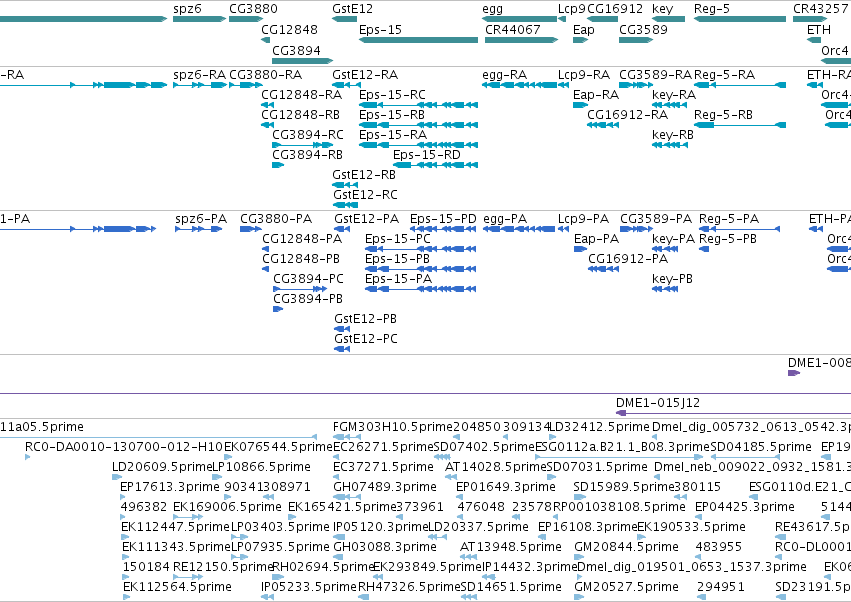Image resolution: width=851 pixels, height=602 pixels.
Task: Click the GstE12-PC protein label
Action: tap(366, 339)
